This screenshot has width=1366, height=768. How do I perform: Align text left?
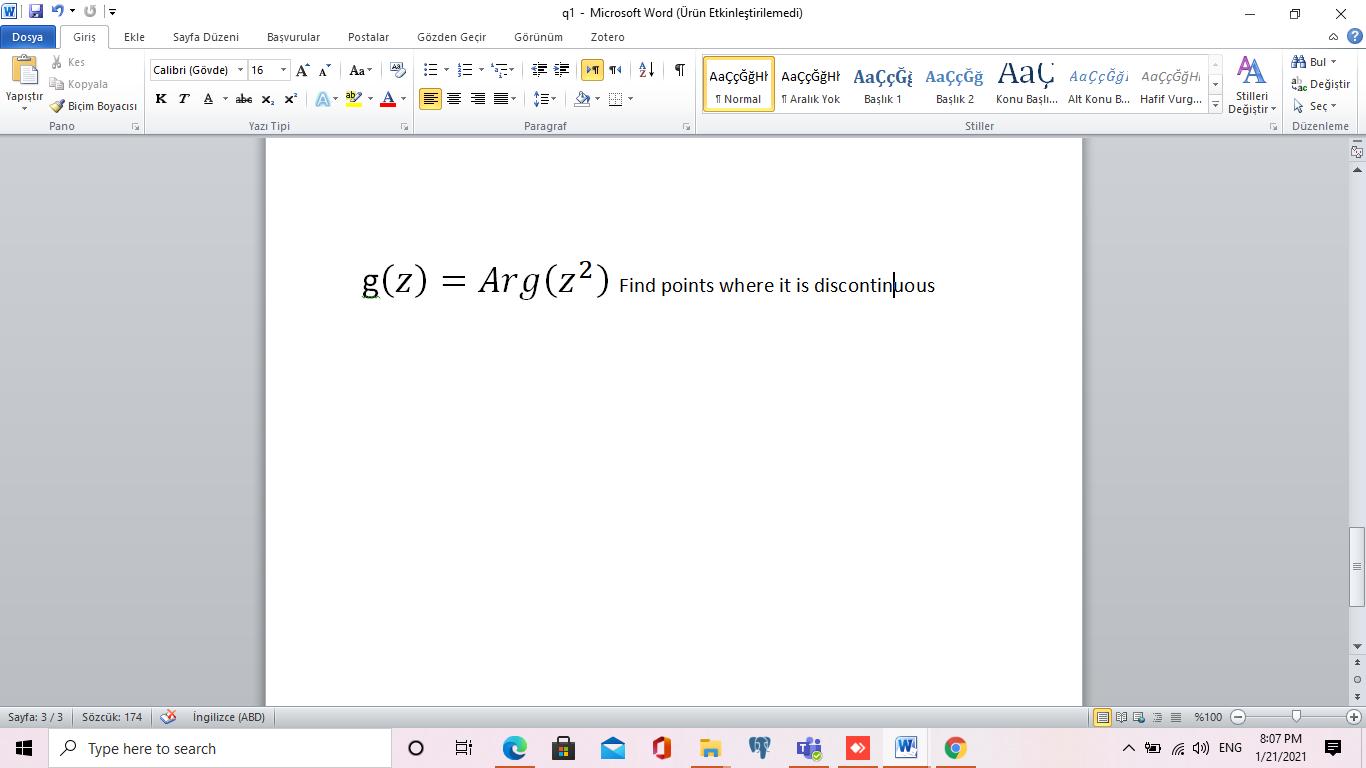[x=430, y=99]
